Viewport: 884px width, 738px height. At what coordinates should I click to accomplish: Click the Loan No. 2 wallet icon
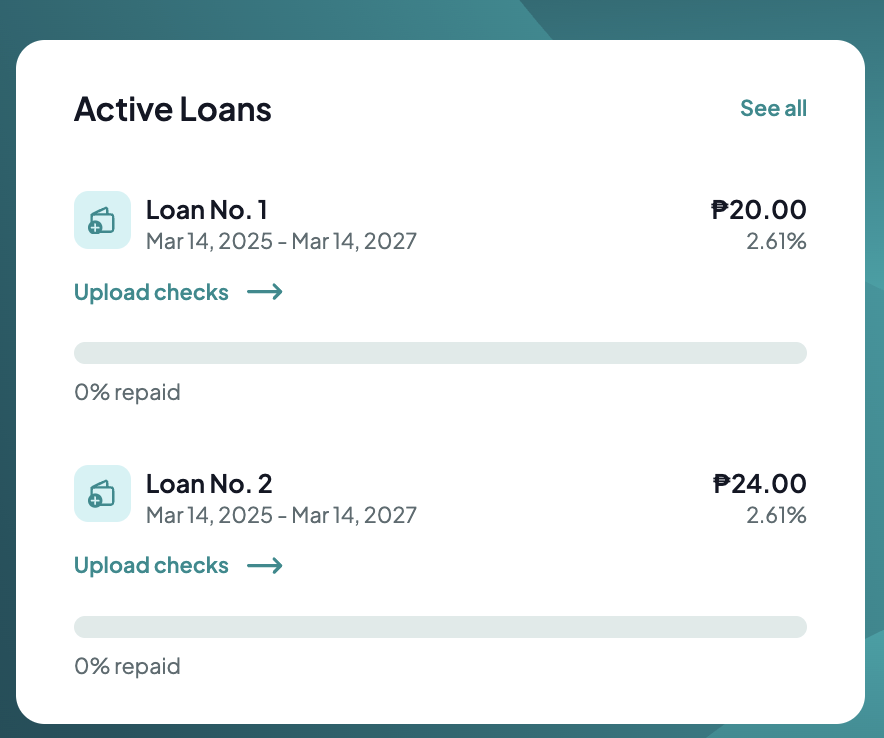(x=102, y=493)
